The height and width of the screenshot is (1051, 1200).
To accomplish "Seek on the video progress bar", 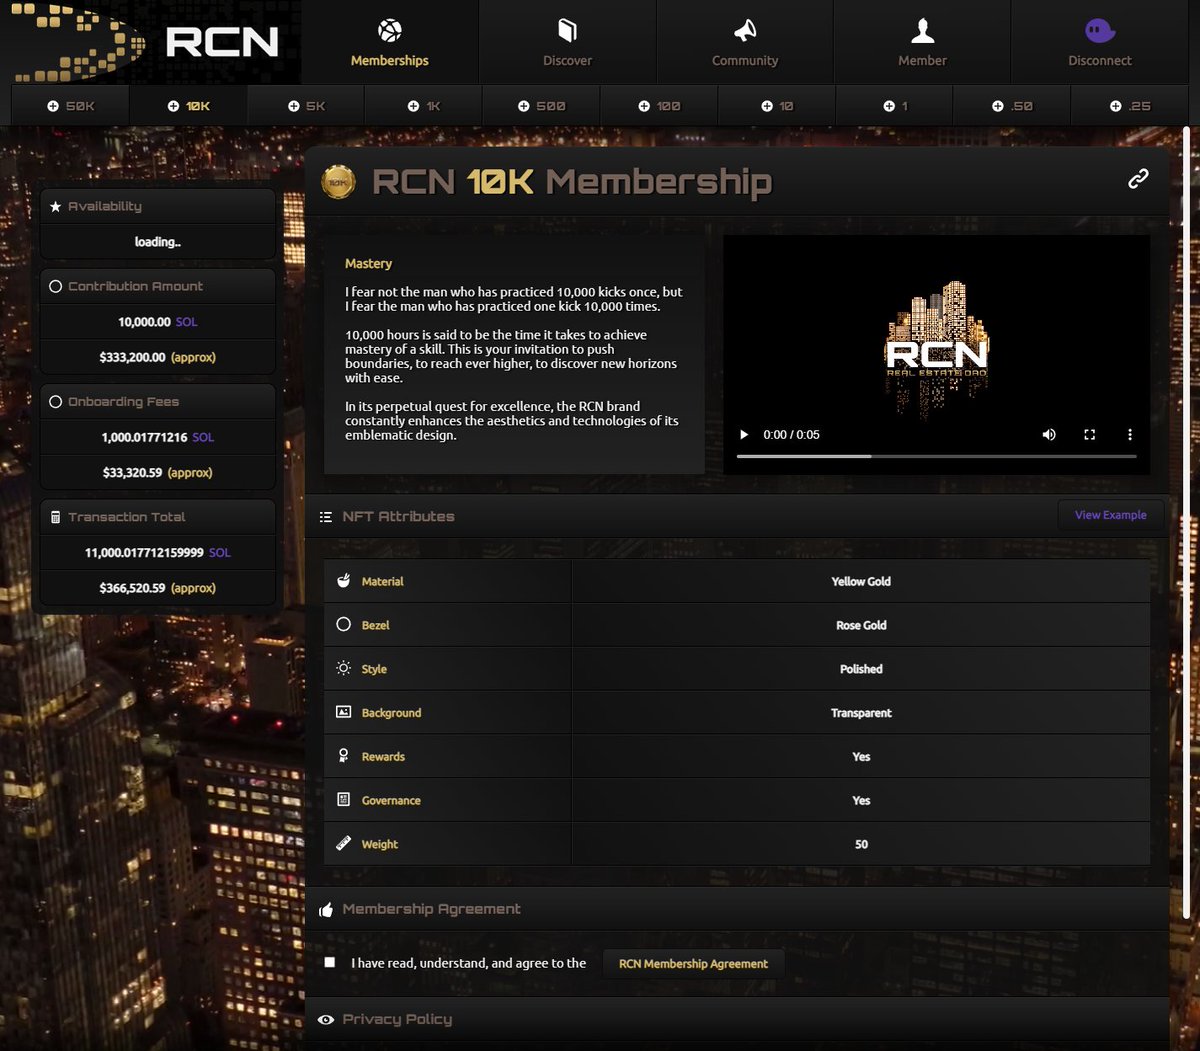I will (x=936, y=456).
